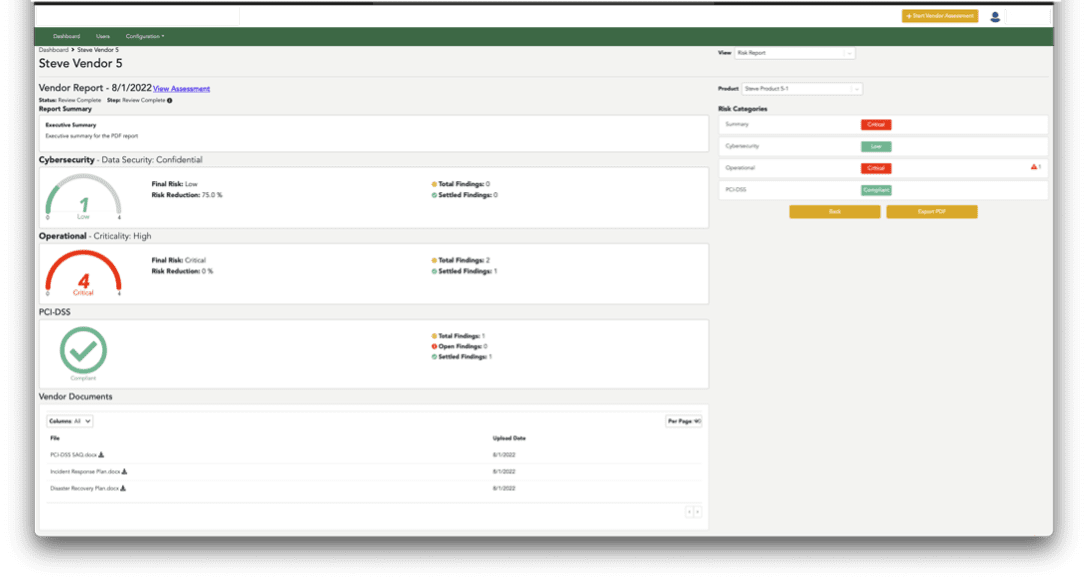The image size is (1090, 586).
Task: Select the Summary risk category row
Action: tap(883, 124)
